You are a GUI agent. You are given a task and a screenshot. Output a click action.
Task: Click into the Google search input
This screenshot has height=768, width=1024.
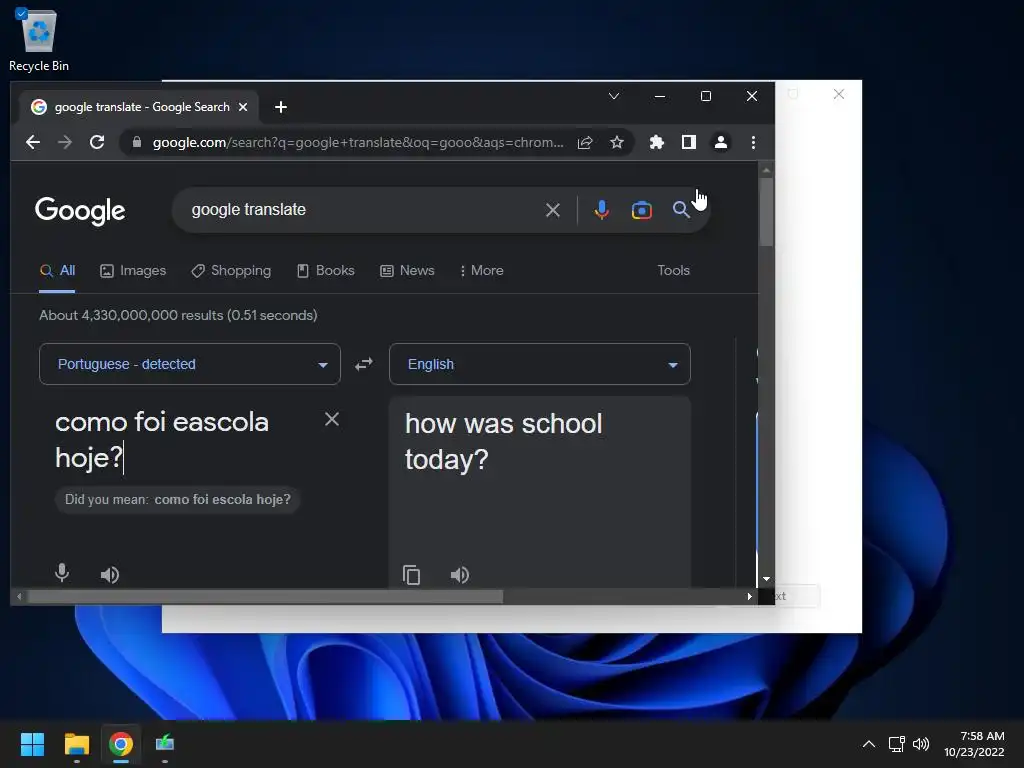(x=362, y=210)
